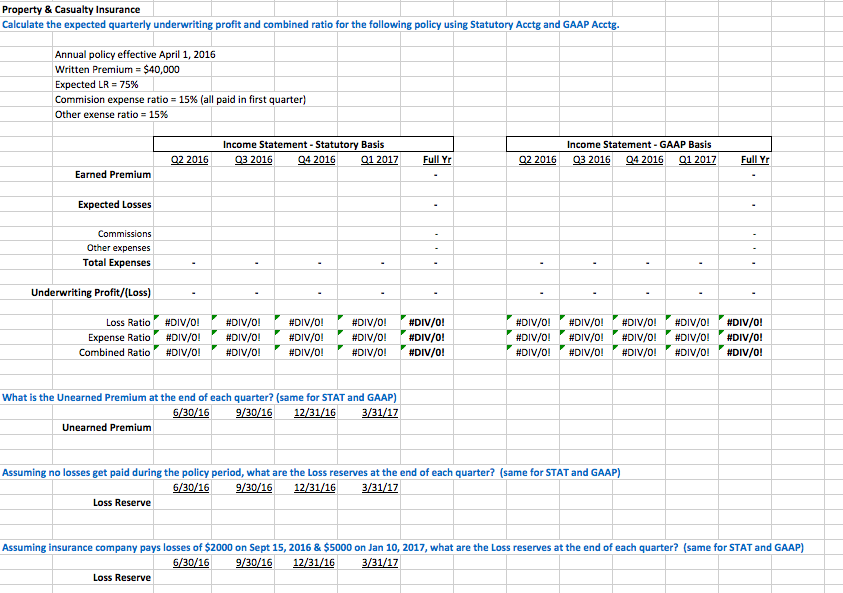Viewport: 843px width, 593px height.
Task: Click Statutory 'Q2 2016' column header
Action: (x=189, y=160)
